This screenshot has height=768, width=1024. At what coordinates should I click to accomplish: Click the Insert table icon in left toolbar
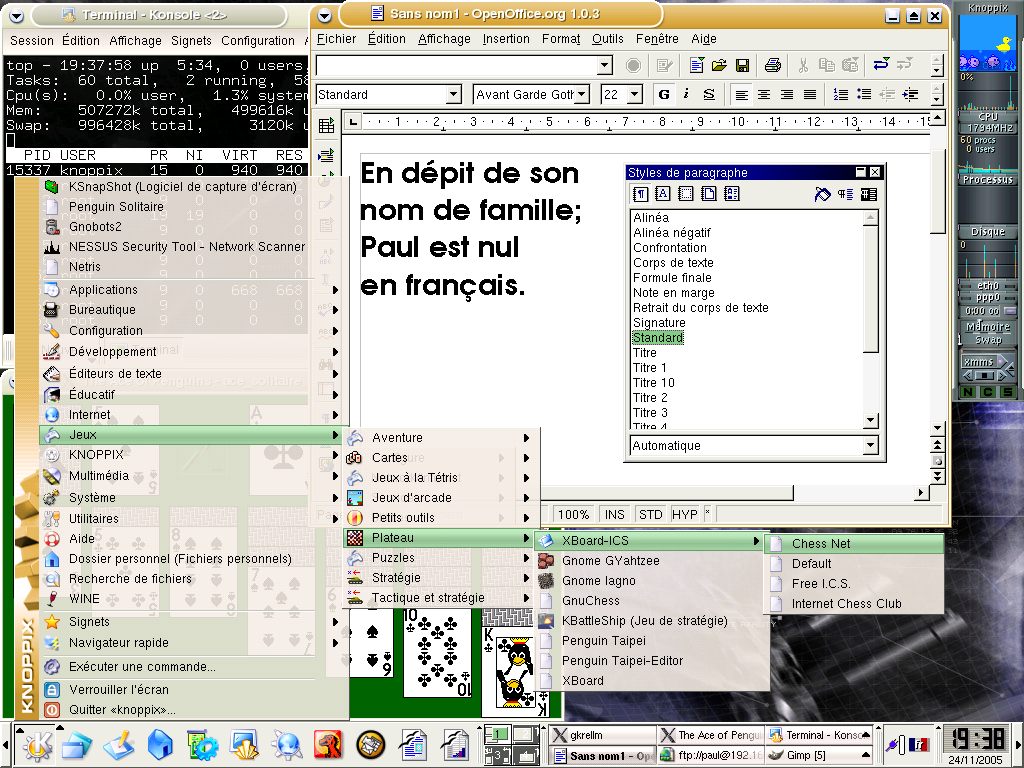[326, 125]
